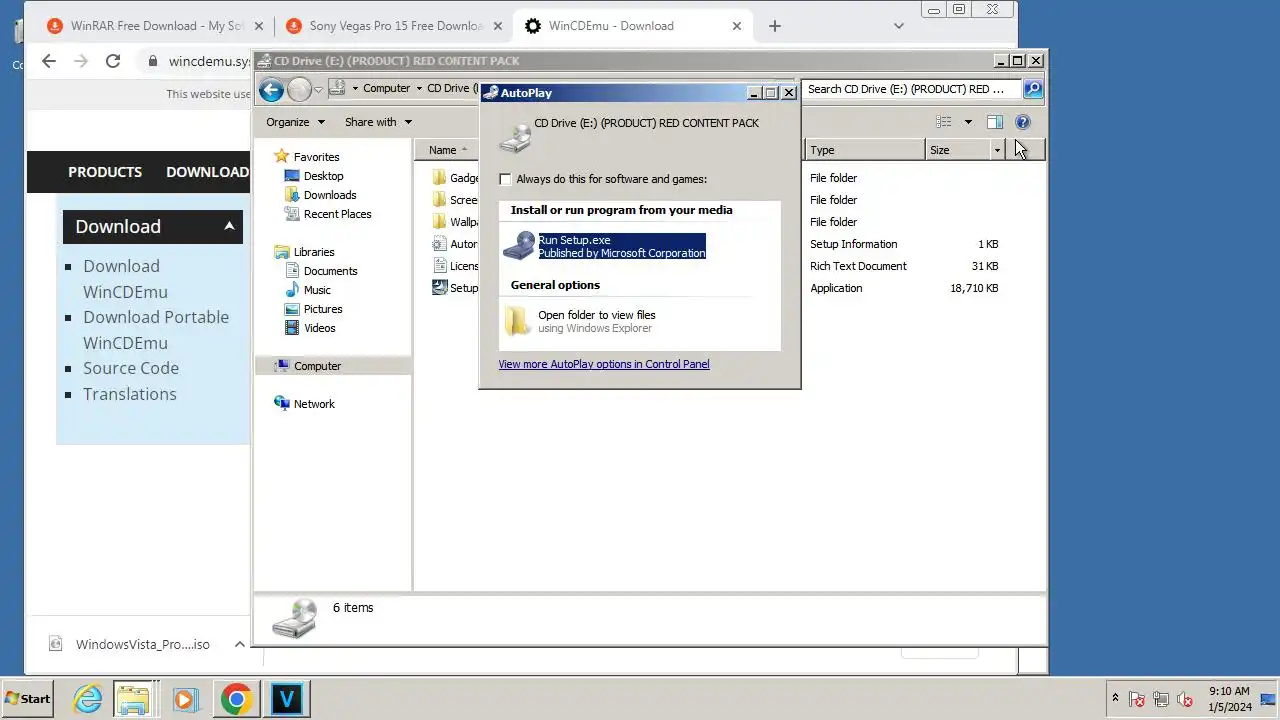Click the Explorer search magnifier button

(1033, 89)
